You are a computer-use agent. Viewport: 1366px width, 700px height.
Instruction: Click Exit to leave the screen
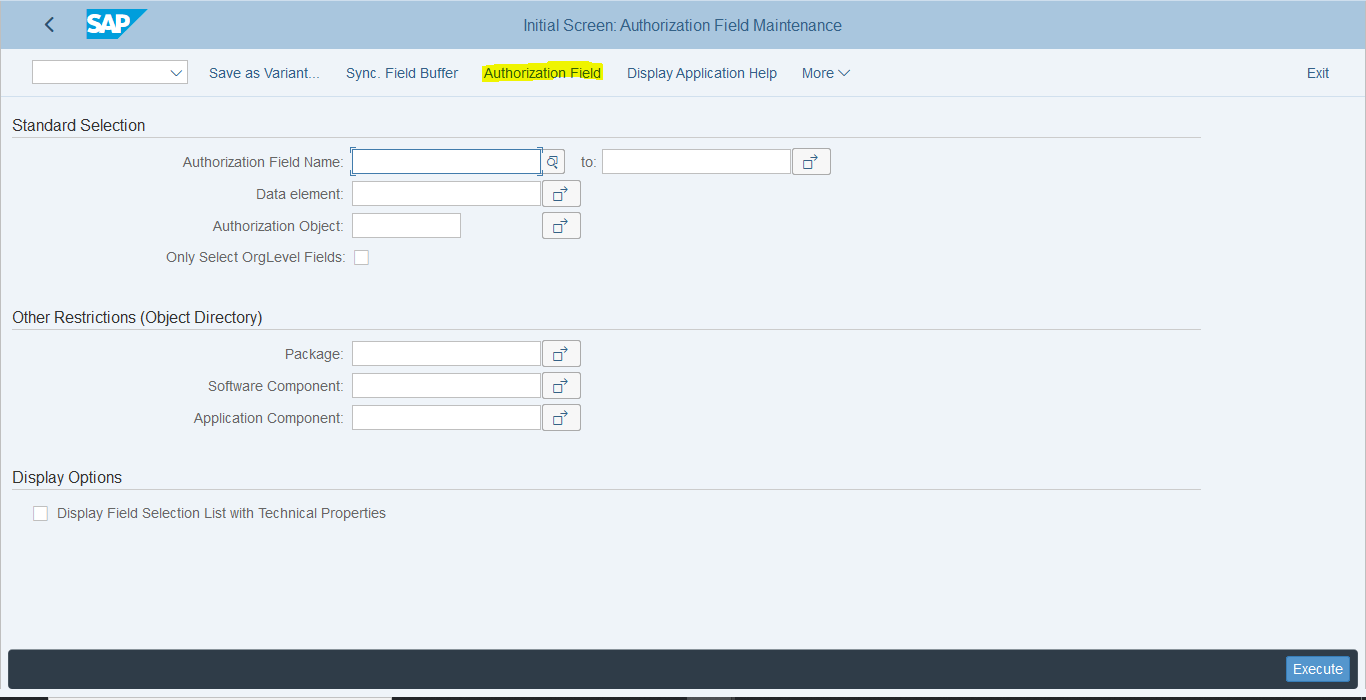(x=1317, y=72)
